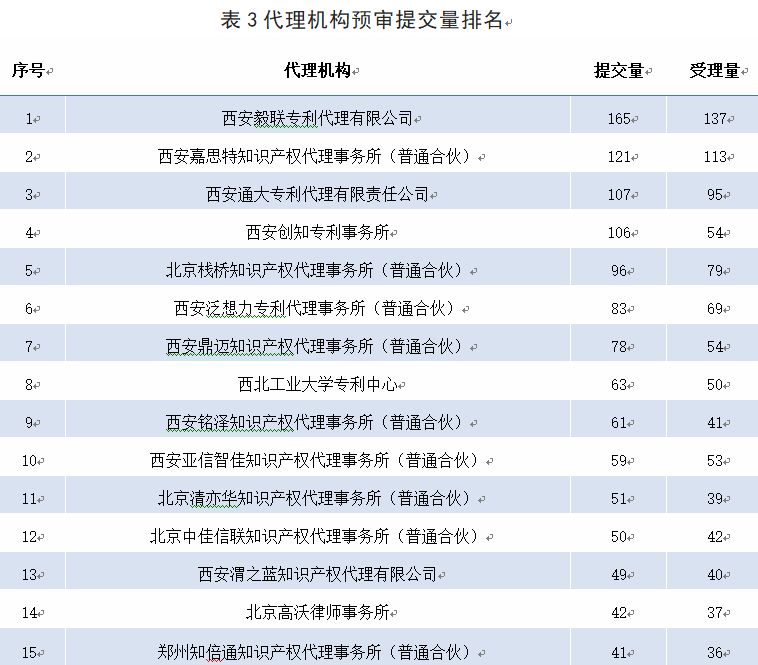Click 西安铭泽知识产权代理事务所 cell

pos(317,422)
